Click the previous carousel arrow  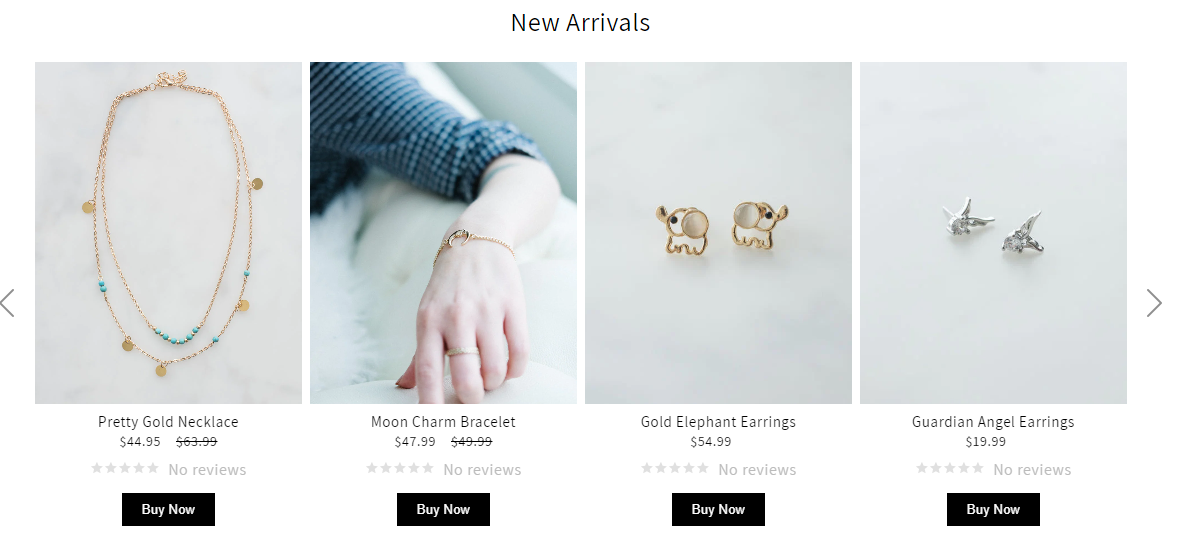[x=8, y=303]
